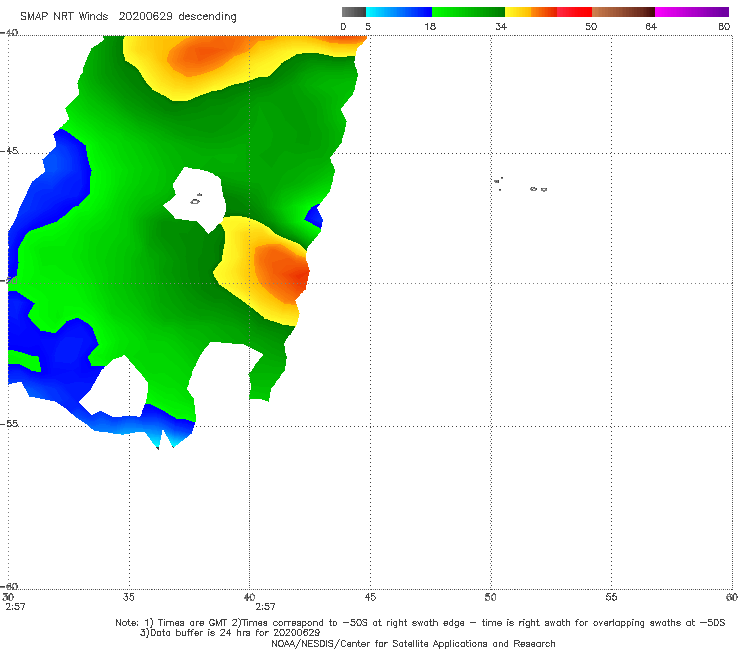Click the longitude axis label "40"
Image resolution: width=740 pixels, height=650 pixels.
coord(249,597)
